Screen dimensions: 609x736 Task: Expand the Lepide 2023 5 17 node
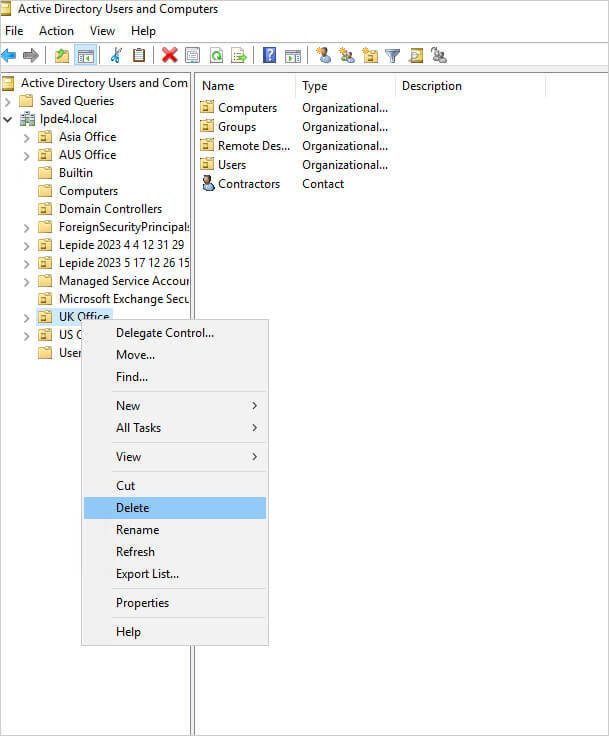[x=27, y=264]
